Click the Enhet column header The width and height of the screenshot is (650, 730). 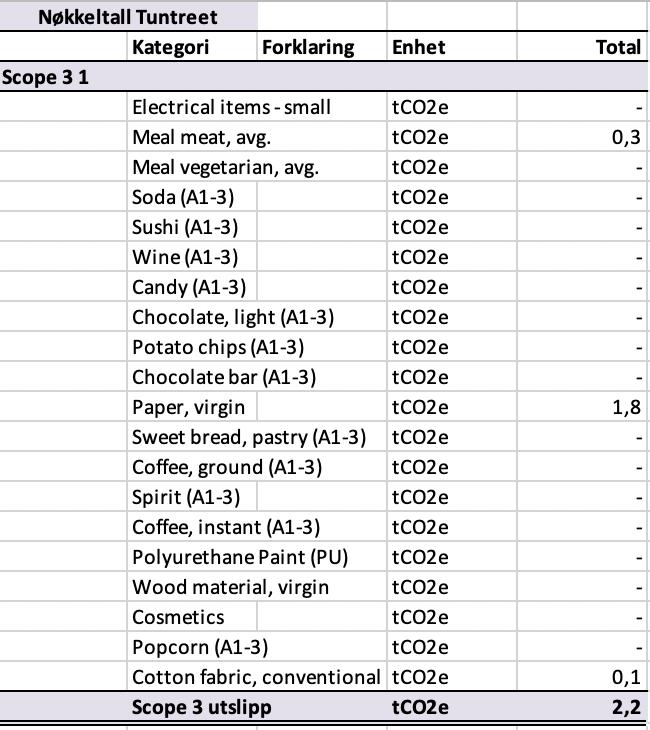(x=452, y=47)
